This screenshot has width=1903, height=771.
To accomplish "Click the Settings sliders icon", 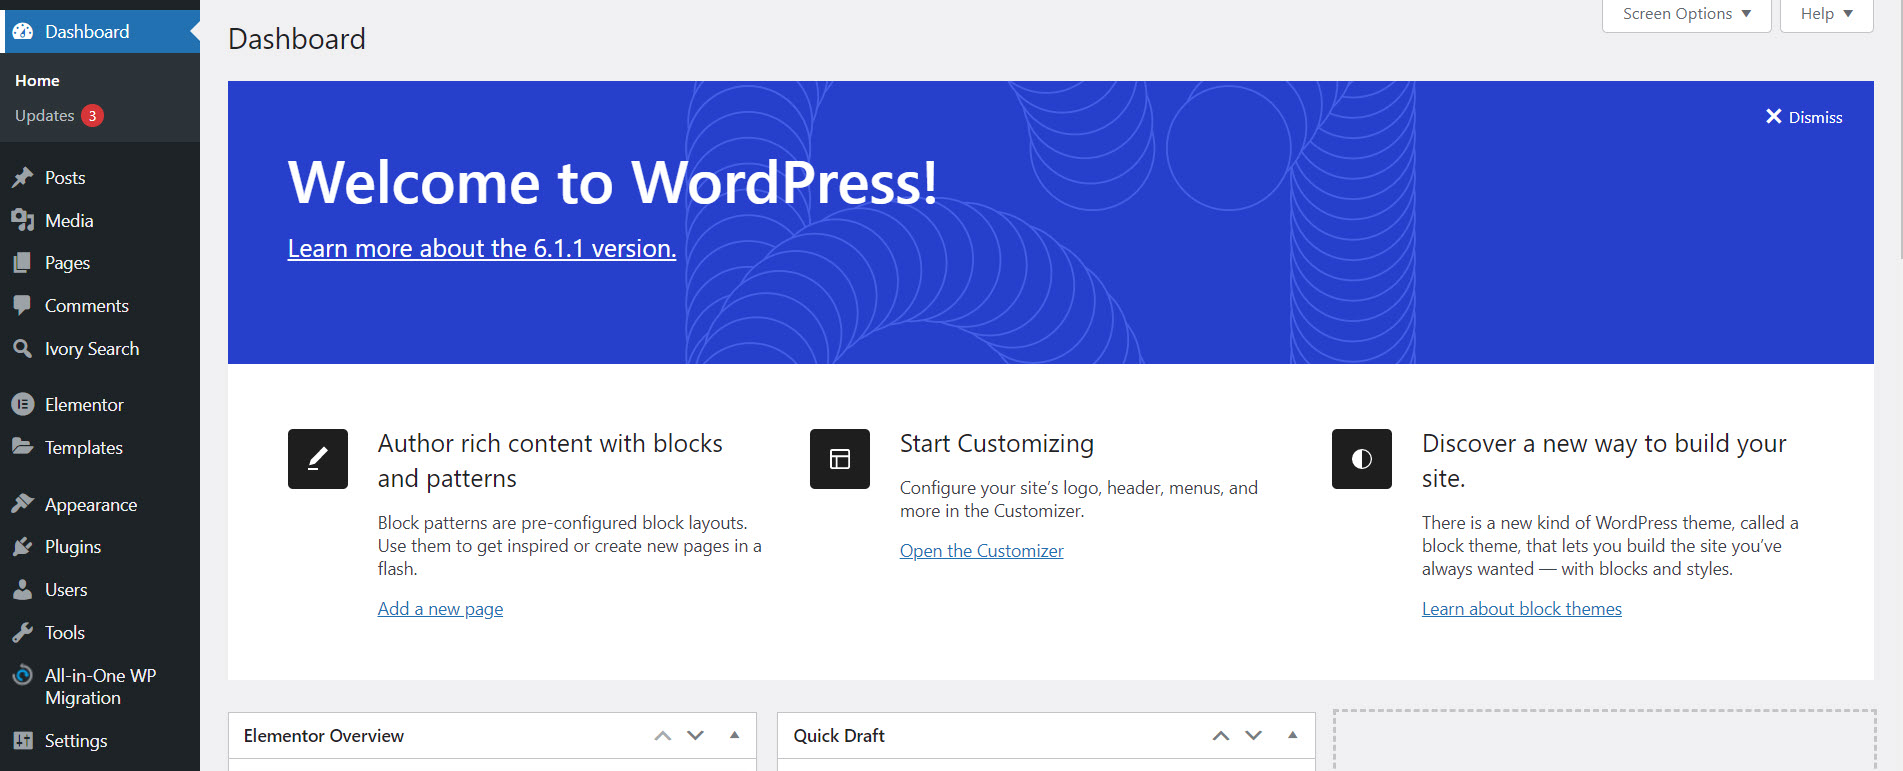I will point(22,741).
